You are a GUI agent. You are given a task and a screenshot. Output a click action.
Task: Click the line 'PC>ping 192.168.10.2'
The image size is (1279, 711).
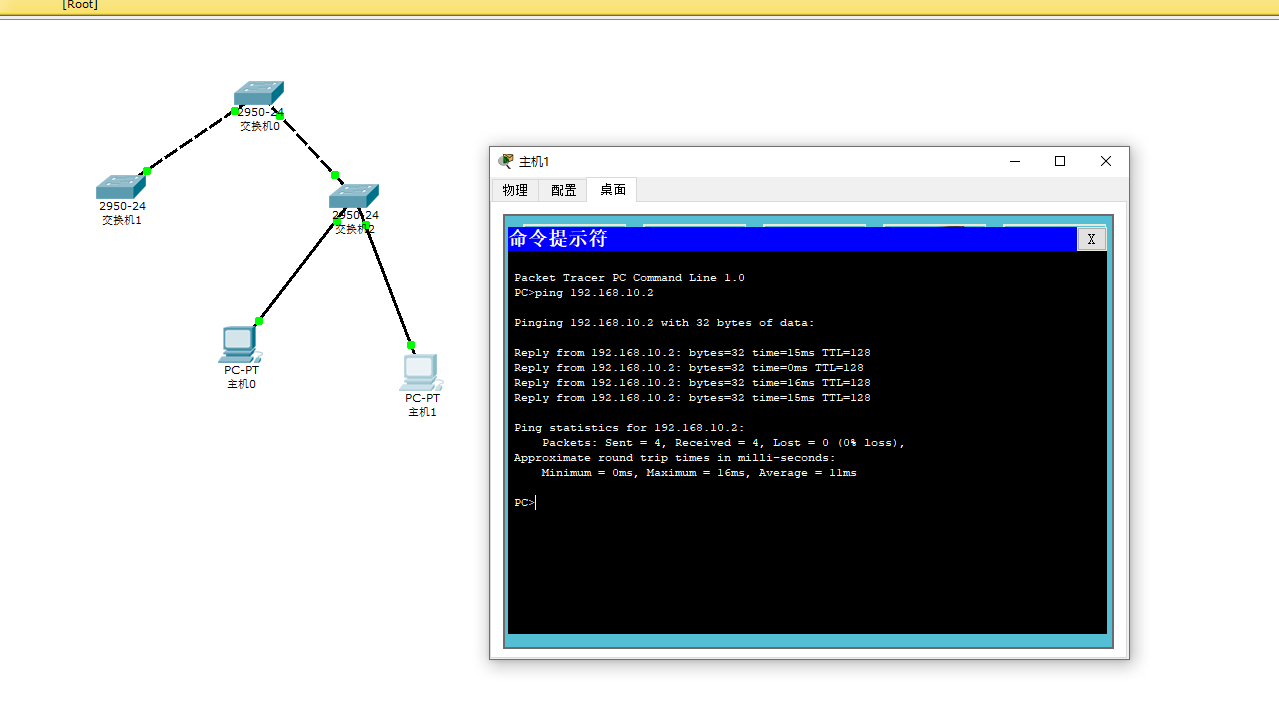583,293
